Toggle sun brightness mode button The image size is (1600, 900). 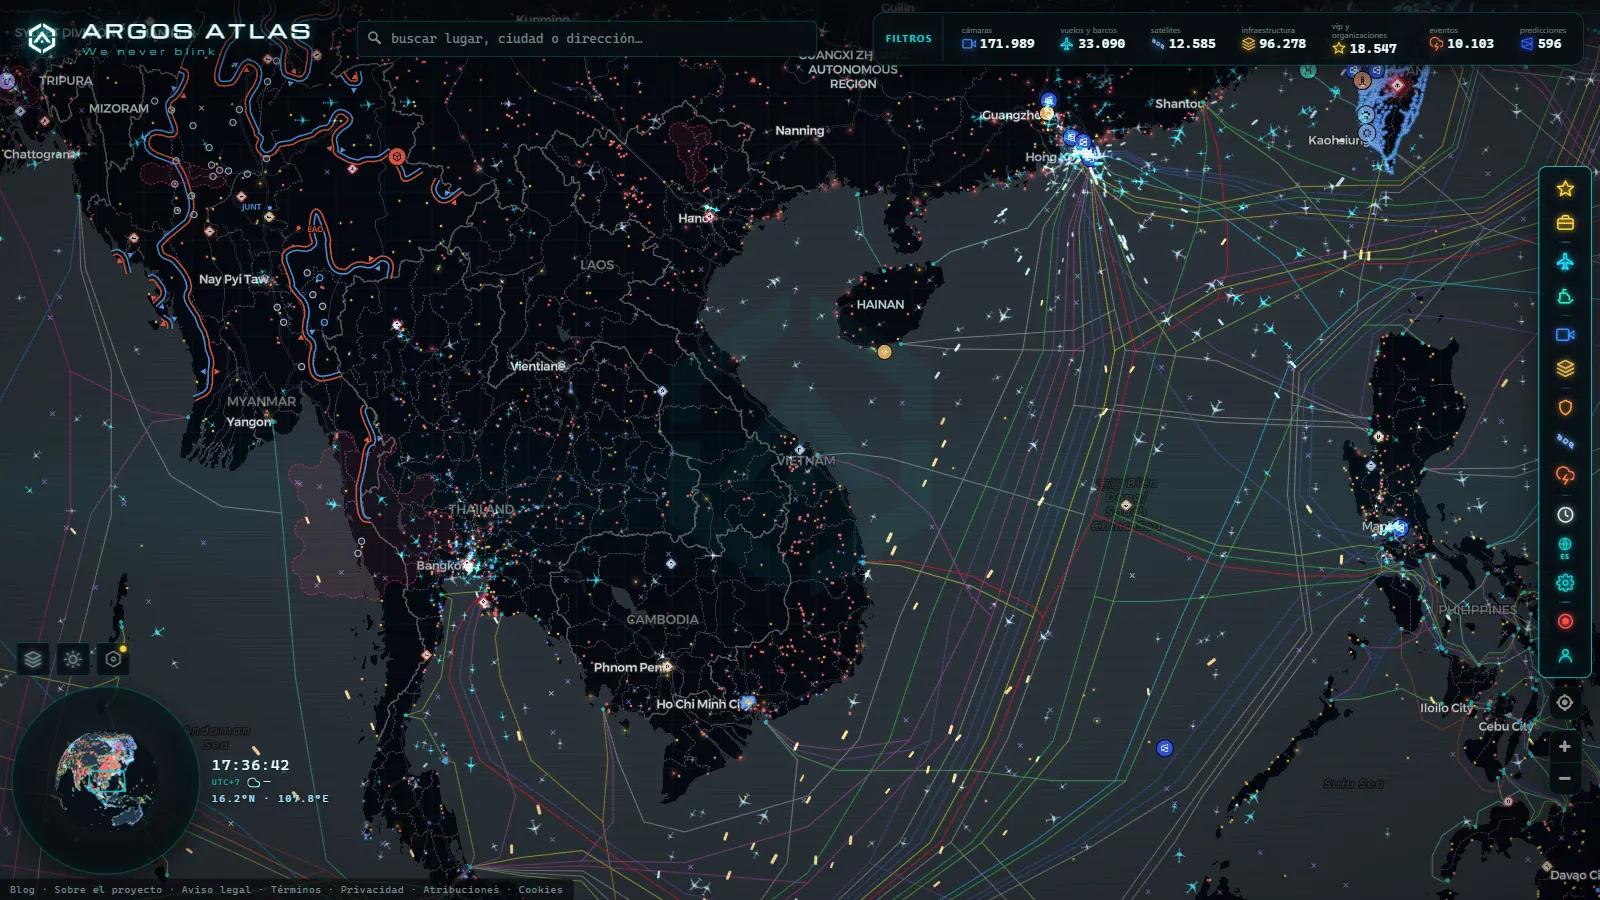point(73,659)
